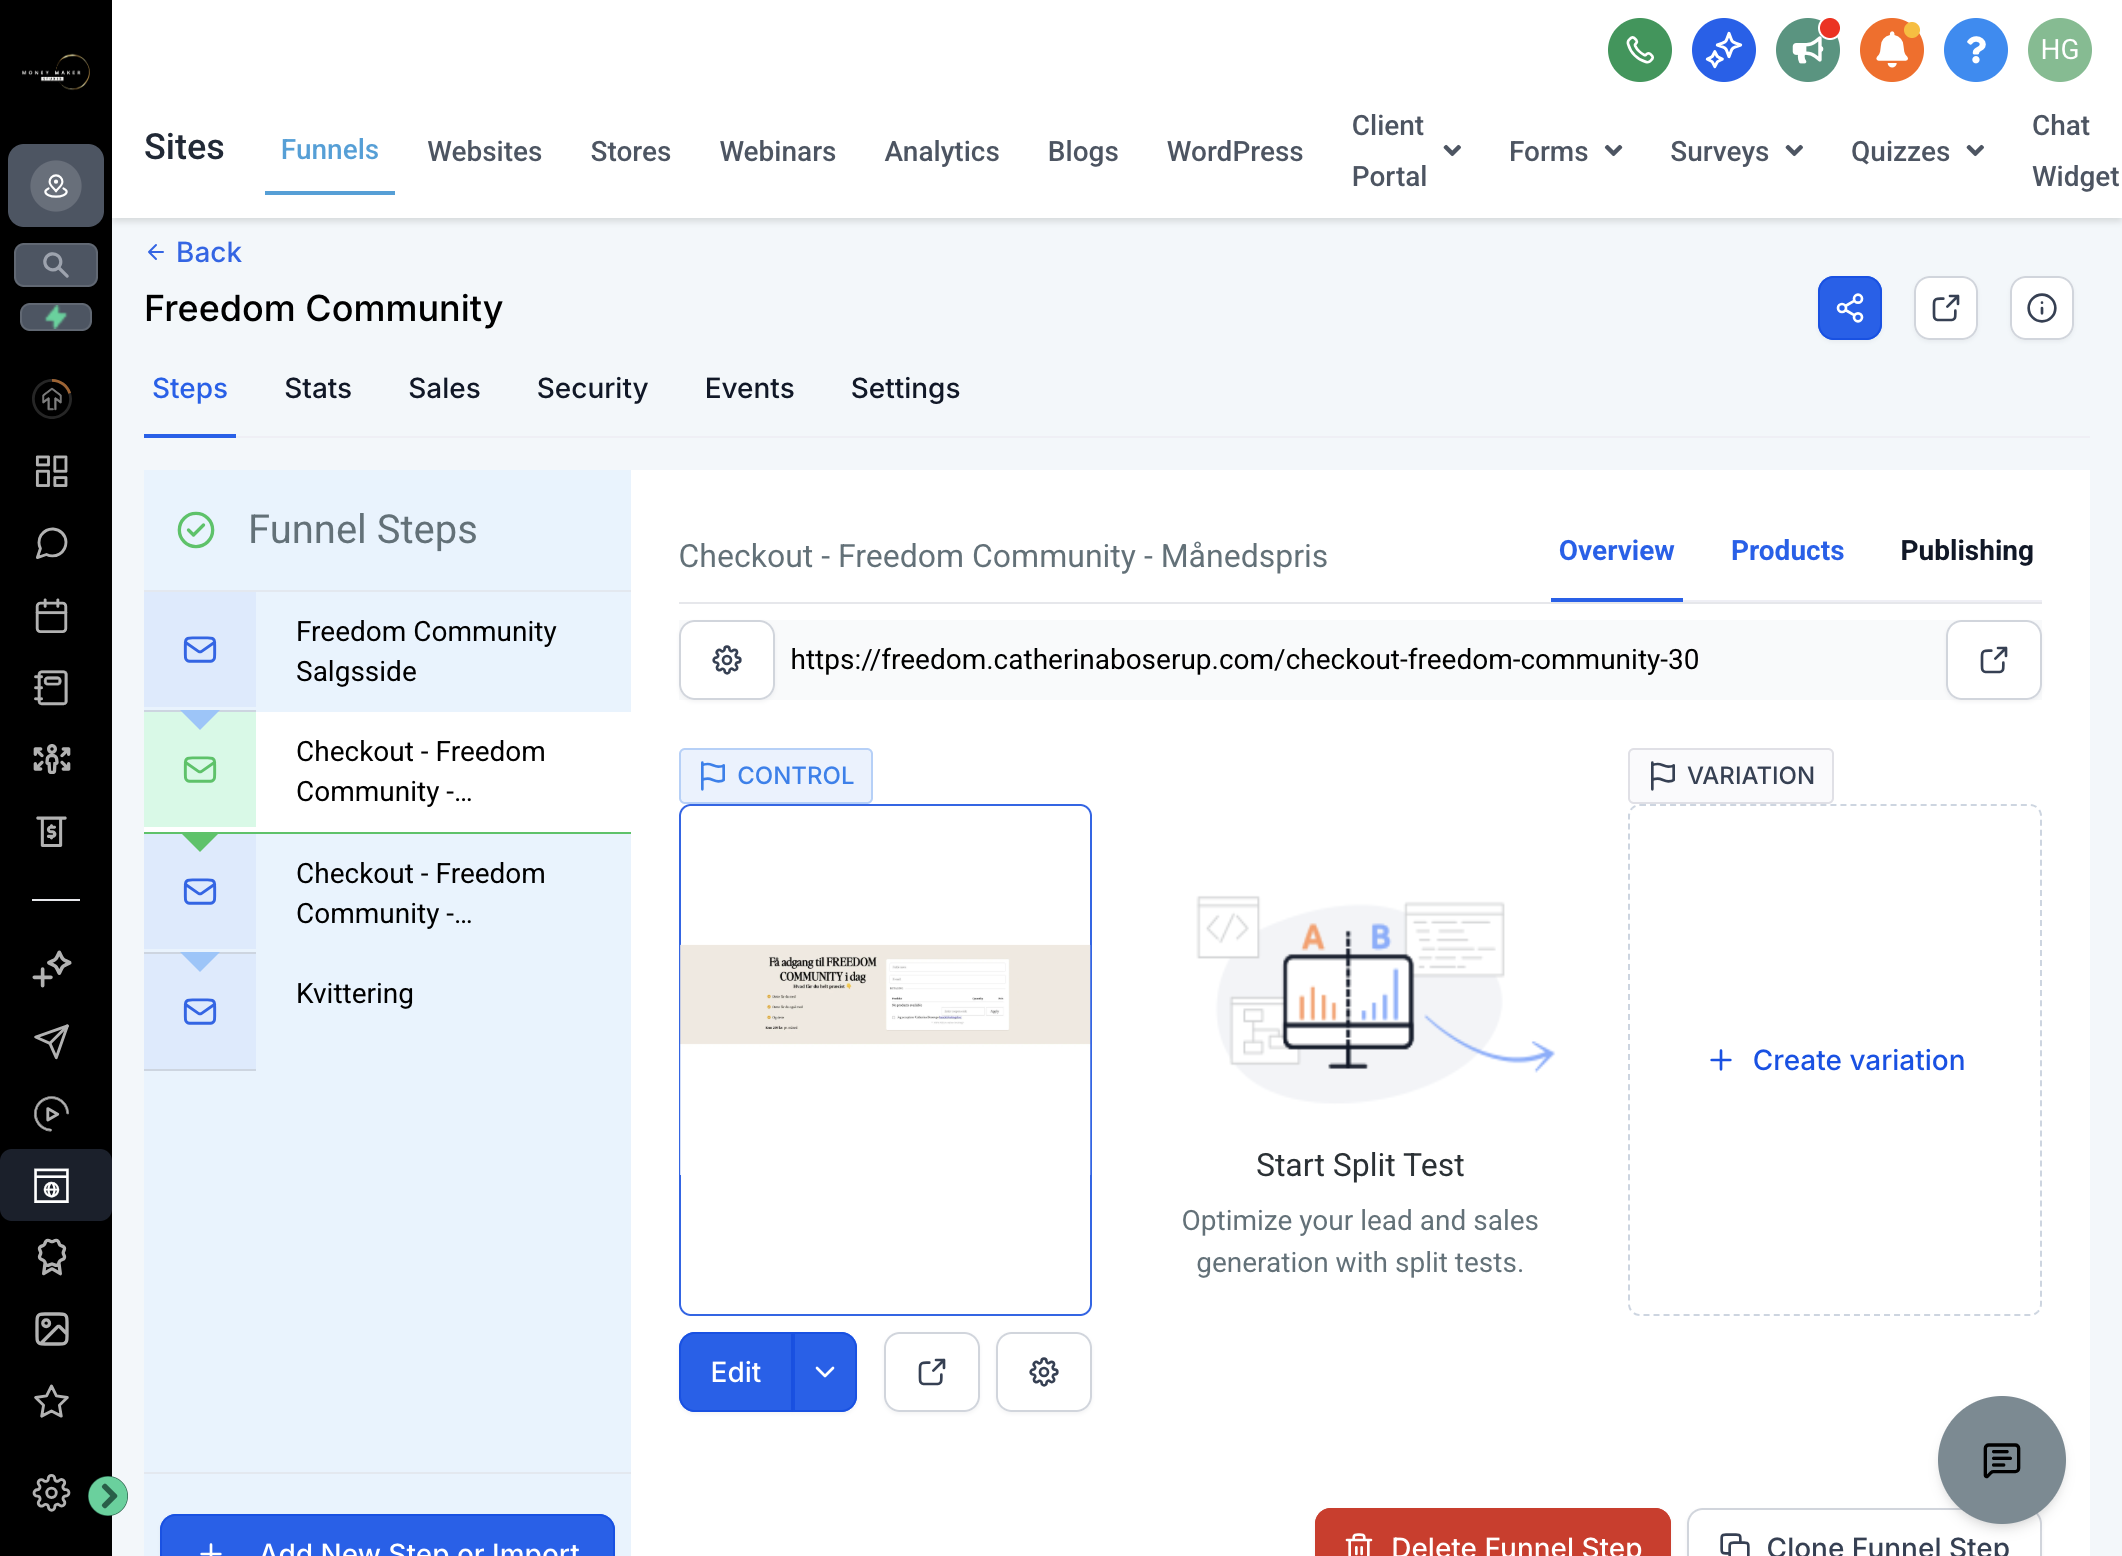Open the HG user avatar menu
Image resolution: width=2122 pixels, height=1556 pixels.
pos(2059,50)
